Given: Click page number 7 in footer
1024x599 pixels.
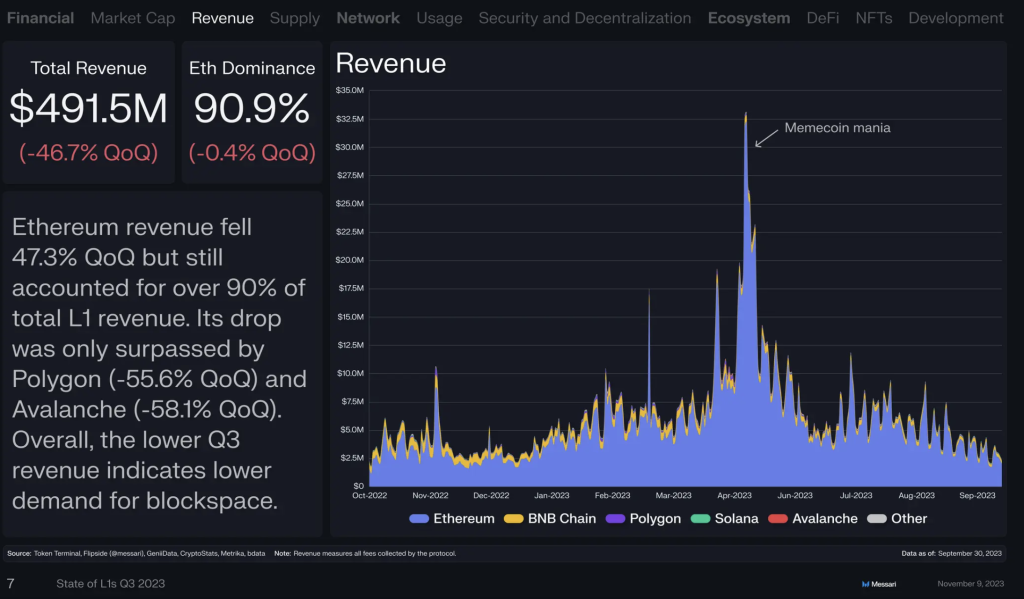Looking at the screenshot, I should pos(10,583).
